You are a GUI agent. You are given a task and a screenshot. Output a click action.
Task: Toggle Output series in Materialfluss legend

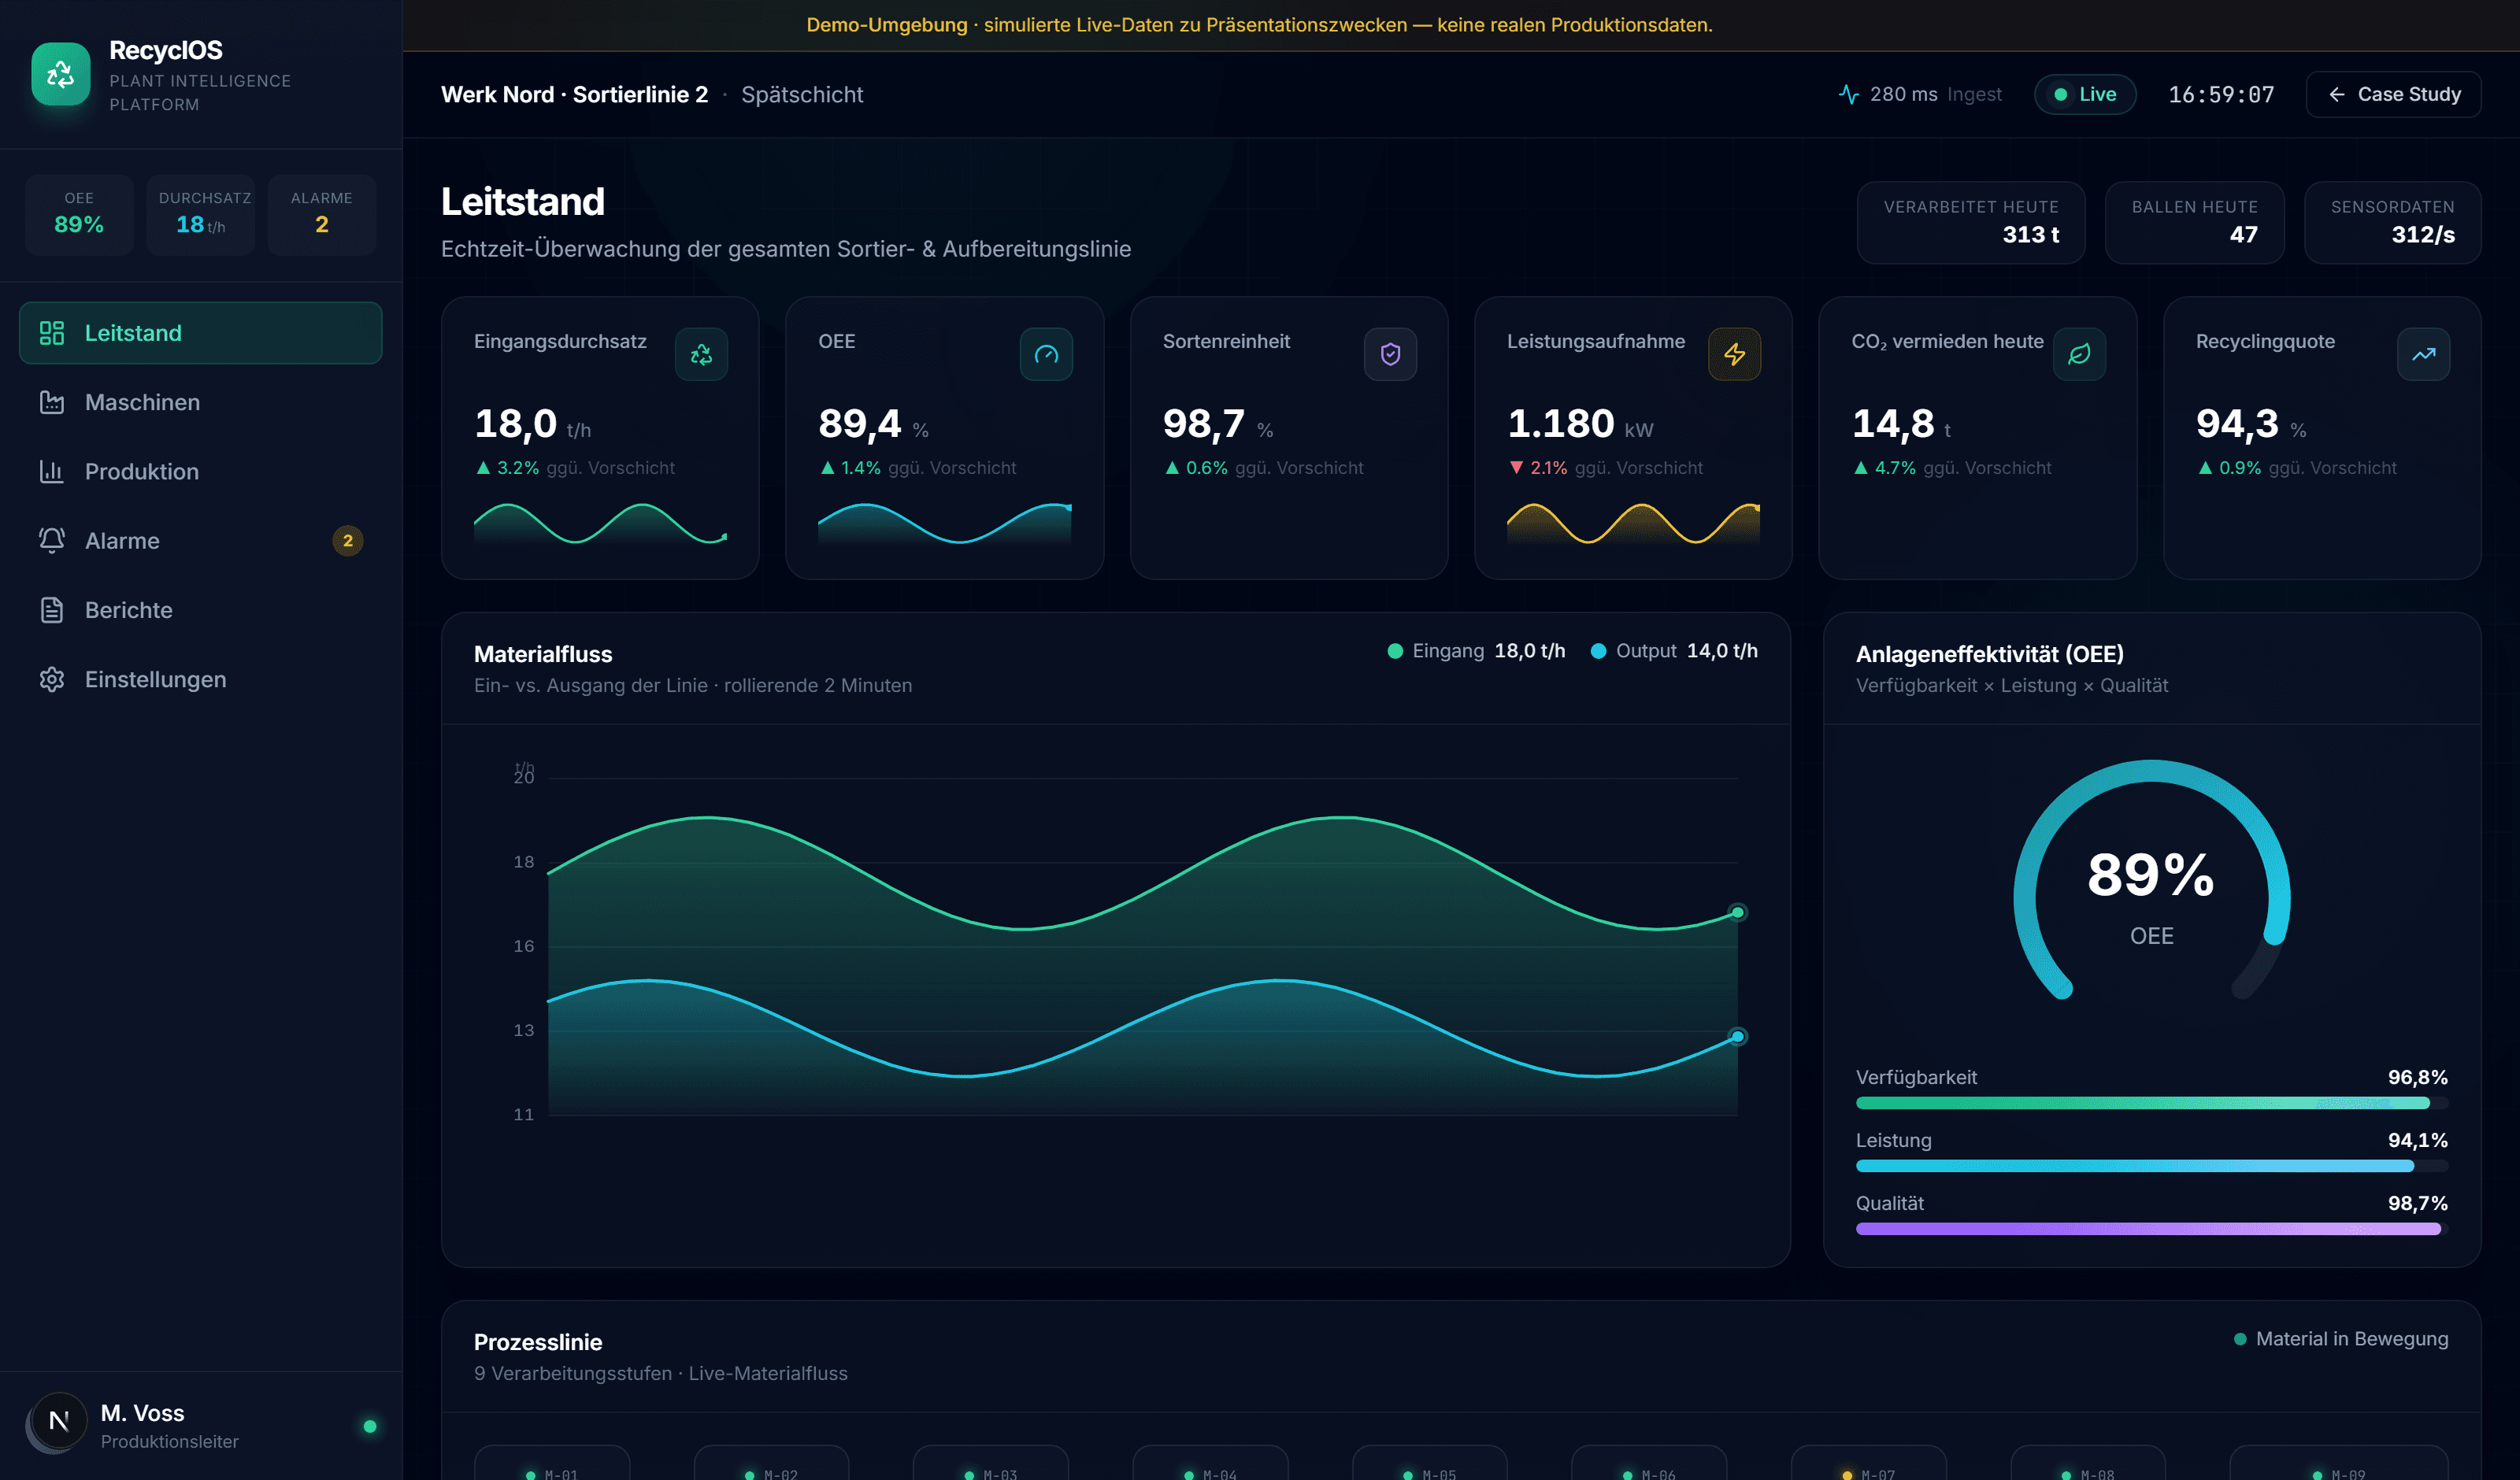point(1674,651)
